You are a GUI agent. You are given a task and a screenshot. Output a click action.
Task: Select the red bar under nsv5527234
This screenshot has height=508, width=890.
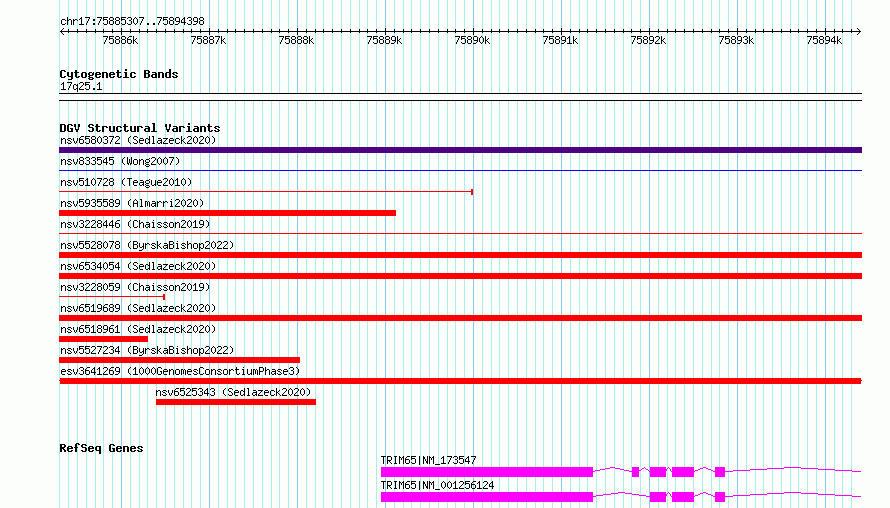[179, 360]
